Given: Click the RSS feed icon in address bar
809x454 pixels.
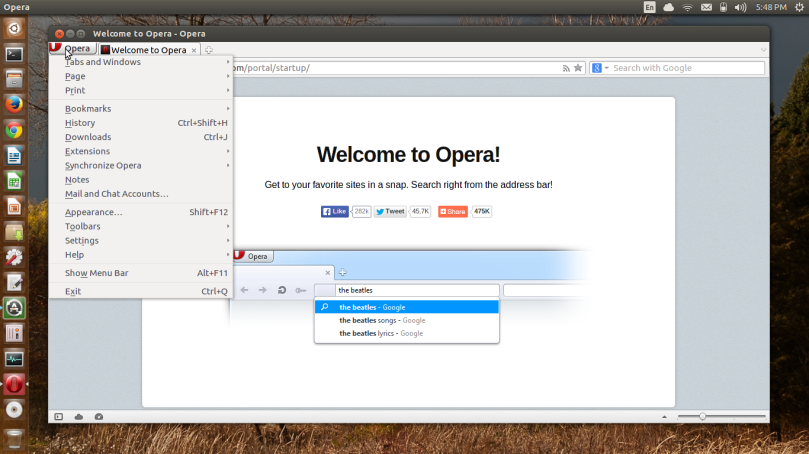Looking at the screenshot, I should [566, 68].
